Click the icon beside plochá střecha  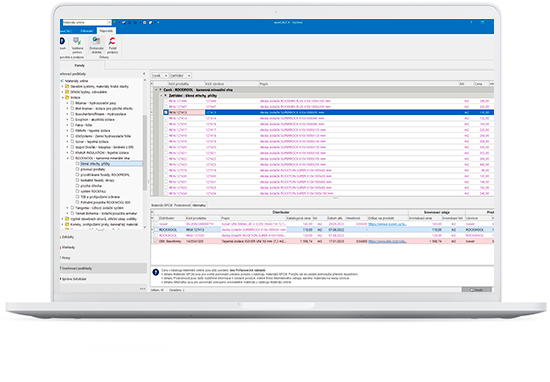click(x=78, y=186)
